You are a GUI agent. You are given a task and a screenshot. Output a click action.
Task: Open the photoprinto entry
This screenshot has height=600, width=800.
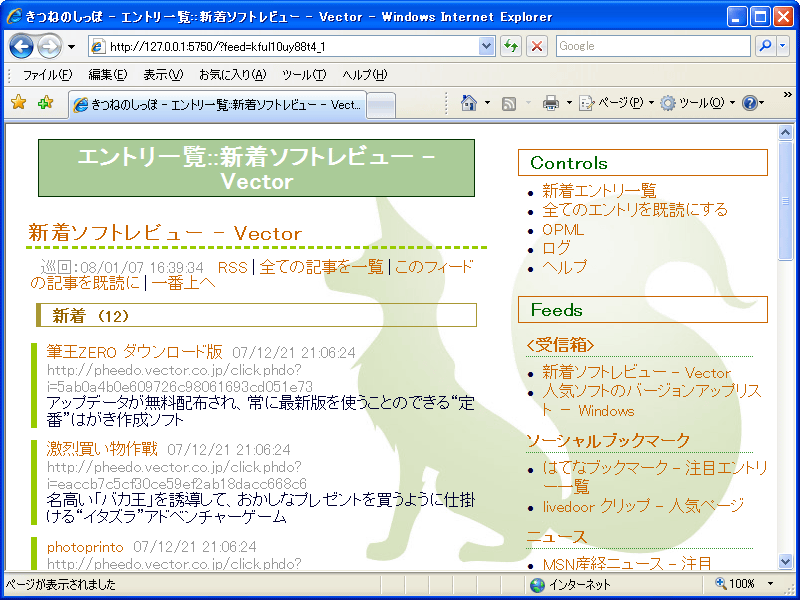[x=85, y=547]
